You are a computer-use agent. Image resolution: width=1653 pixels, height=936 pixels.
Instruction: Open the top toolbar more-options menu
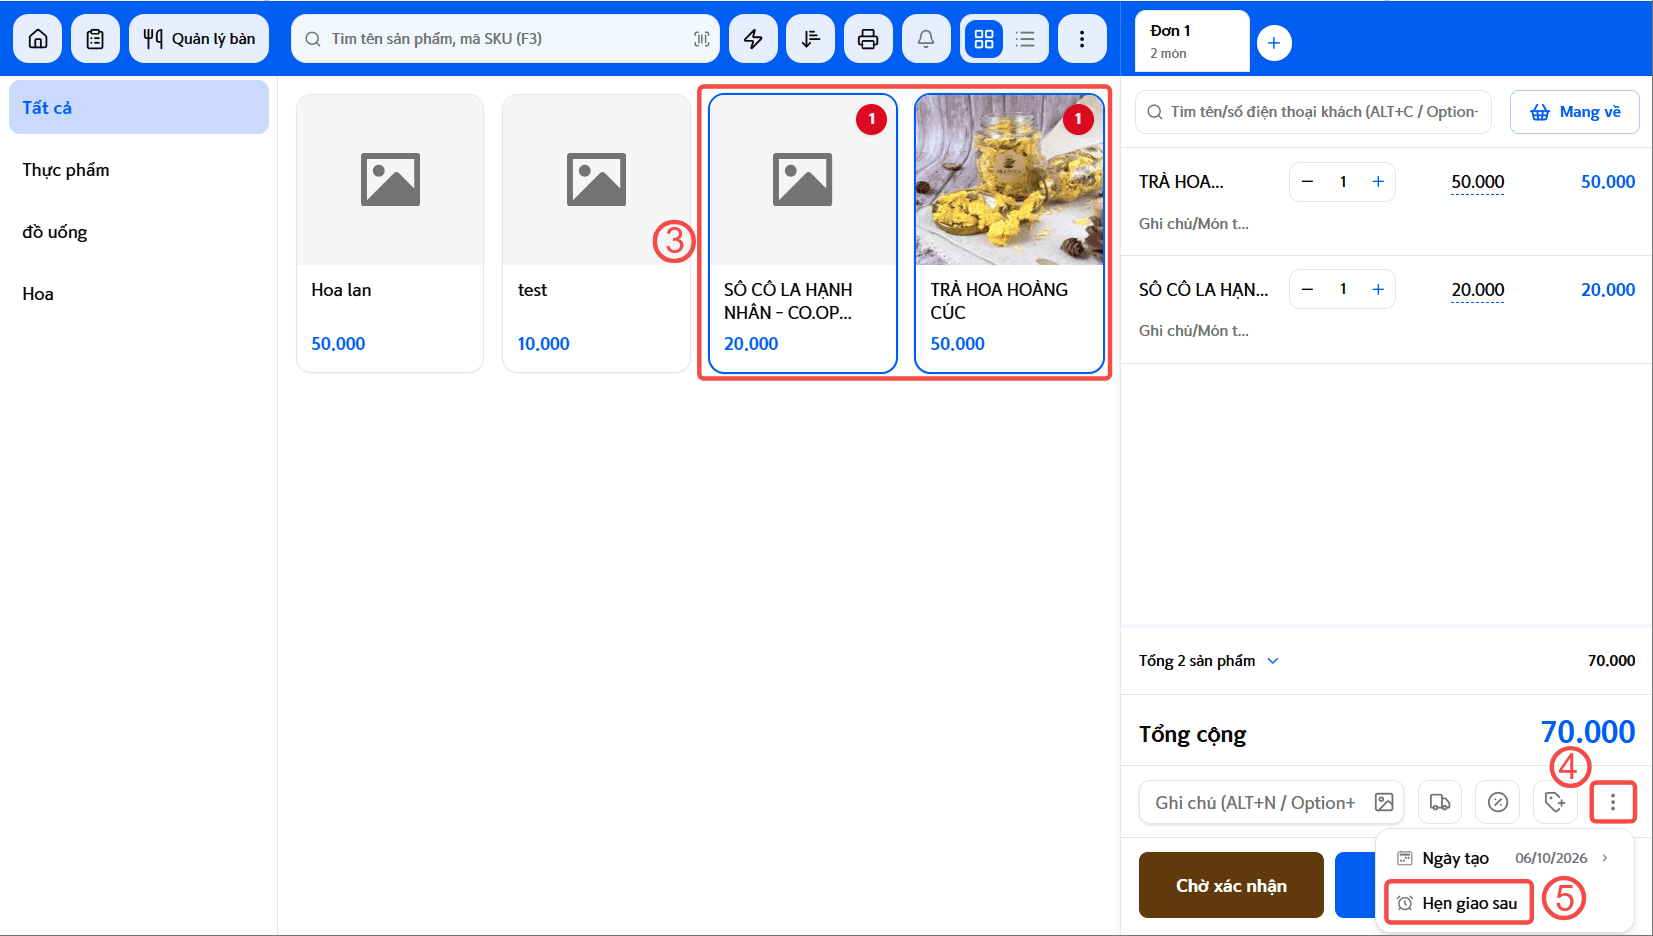[x=1082, y=39]
